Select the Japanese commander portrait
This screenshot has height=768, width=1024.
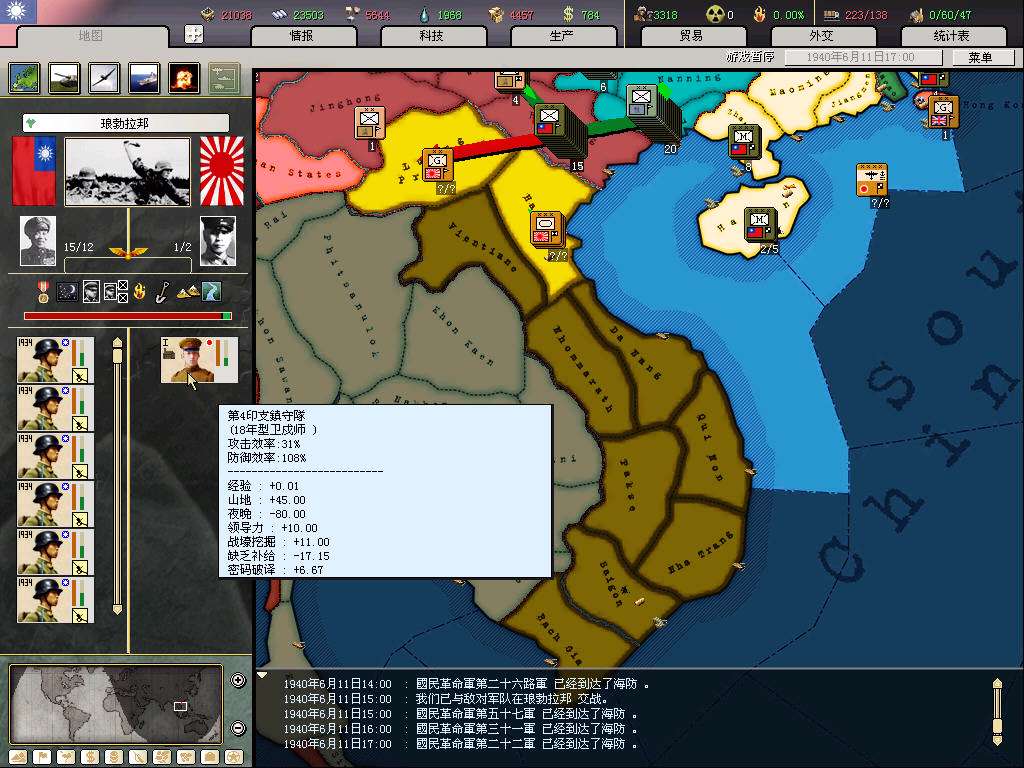pyautogui.click(x=217, y=241)
